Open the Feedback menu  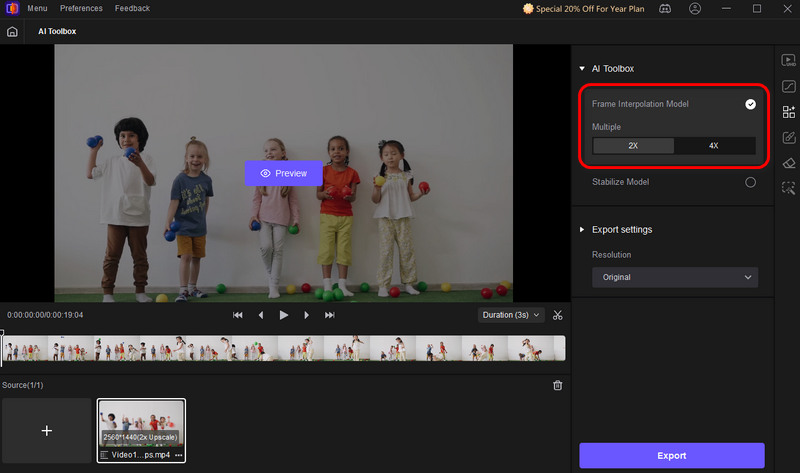(x=132, y=9)
